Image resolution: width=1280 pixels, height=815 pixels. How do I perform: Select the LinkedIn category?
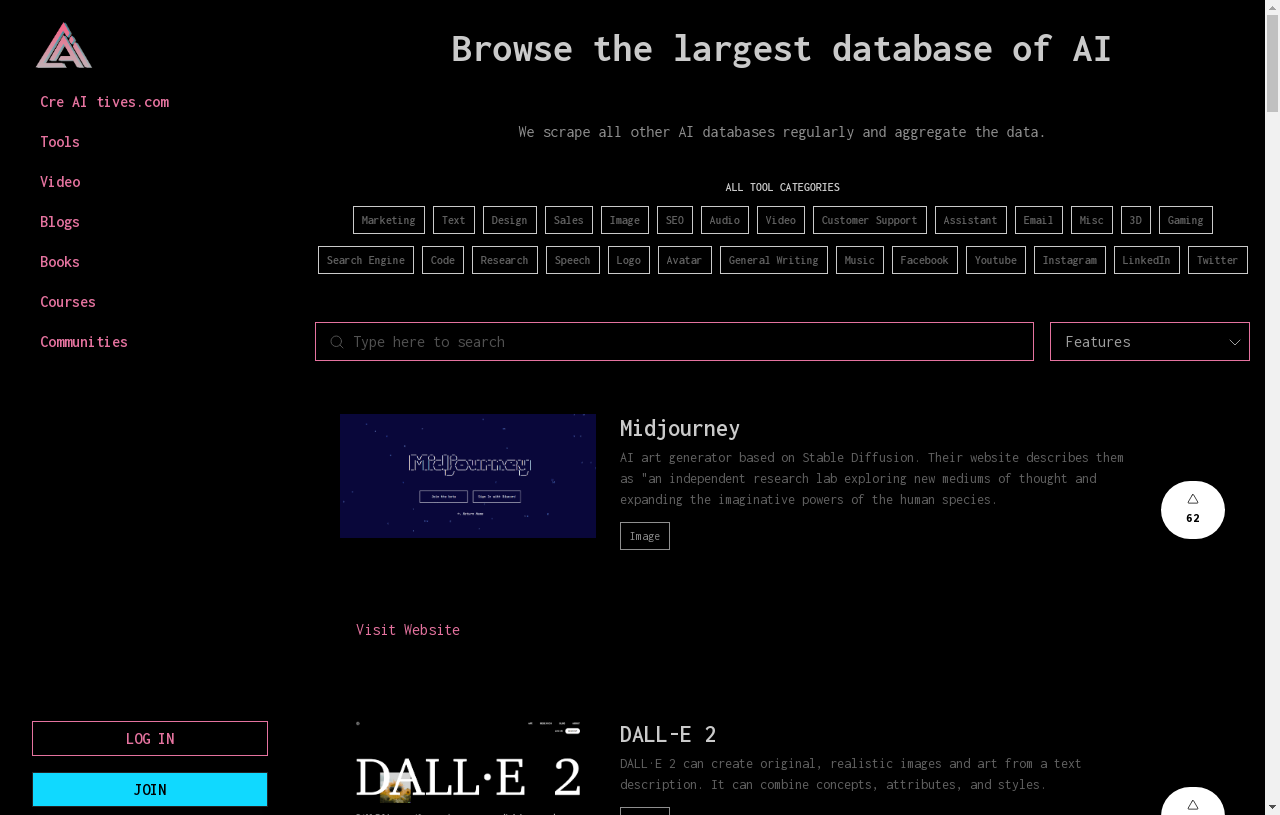(x=1147, y=260)
